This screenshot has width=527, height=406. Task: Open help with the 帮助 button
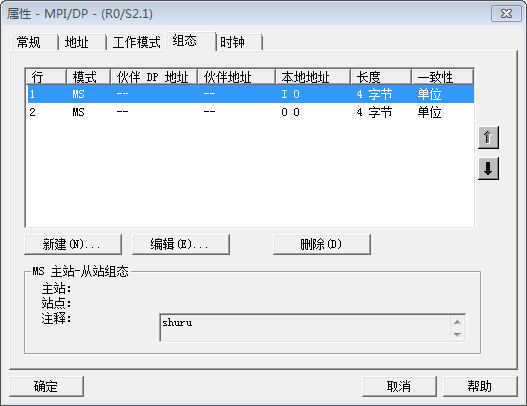pos(480,386)
